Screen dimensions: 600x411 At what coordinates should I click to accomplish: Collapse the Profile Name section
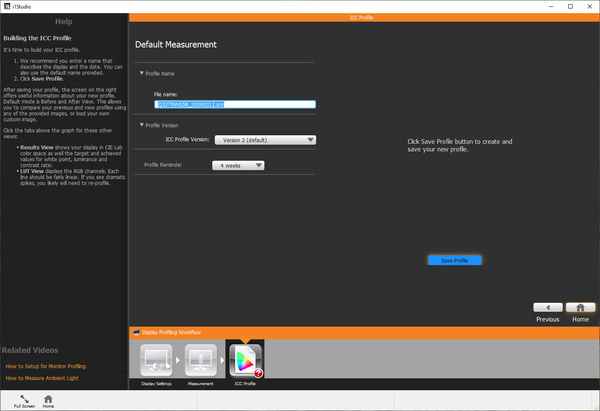(141, 73)
